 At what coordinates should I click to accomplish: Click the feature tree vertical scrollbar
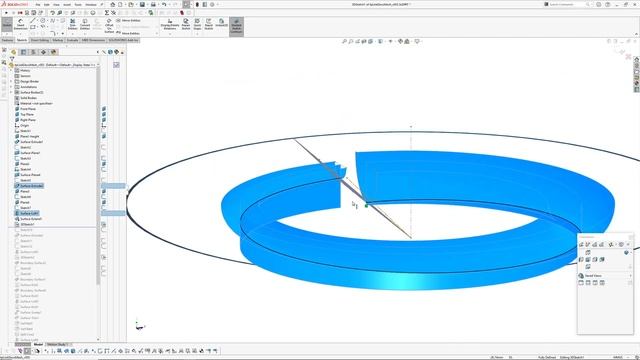98,176
